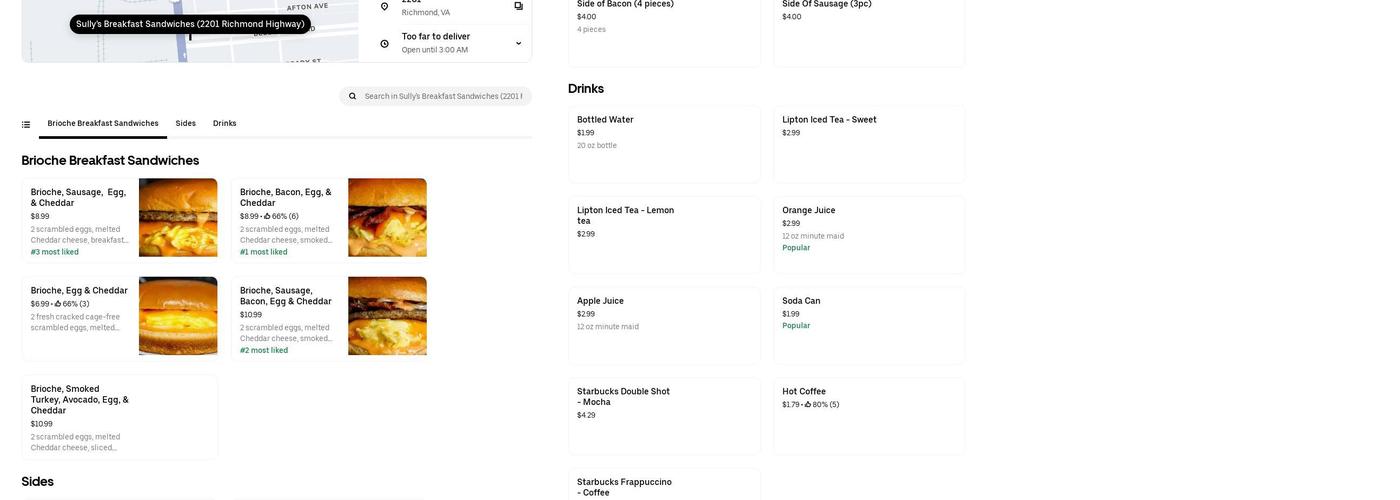
Task: Click the Sully's Breakfast Sandwiches map label
Action: click(x=190, y=24)
